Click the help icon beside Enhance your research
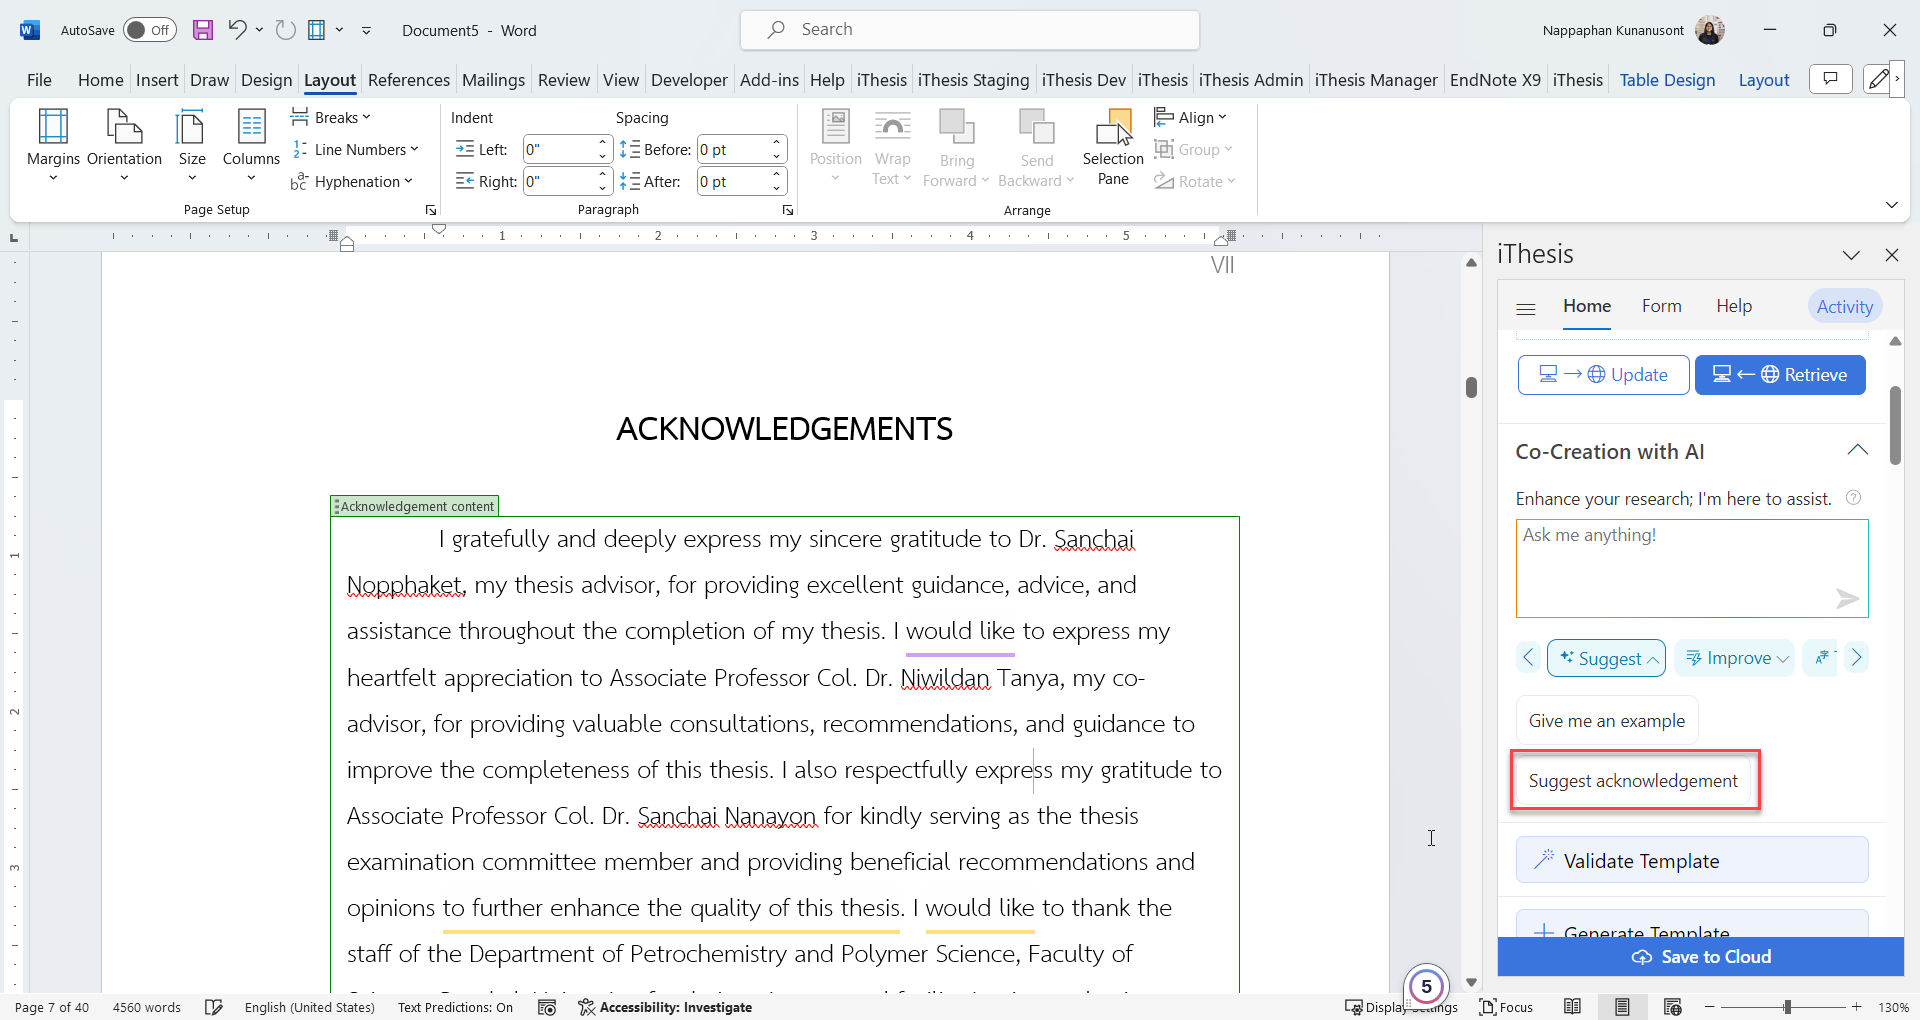This screenshot has width=1920, height=1020. coord(1853,498)
